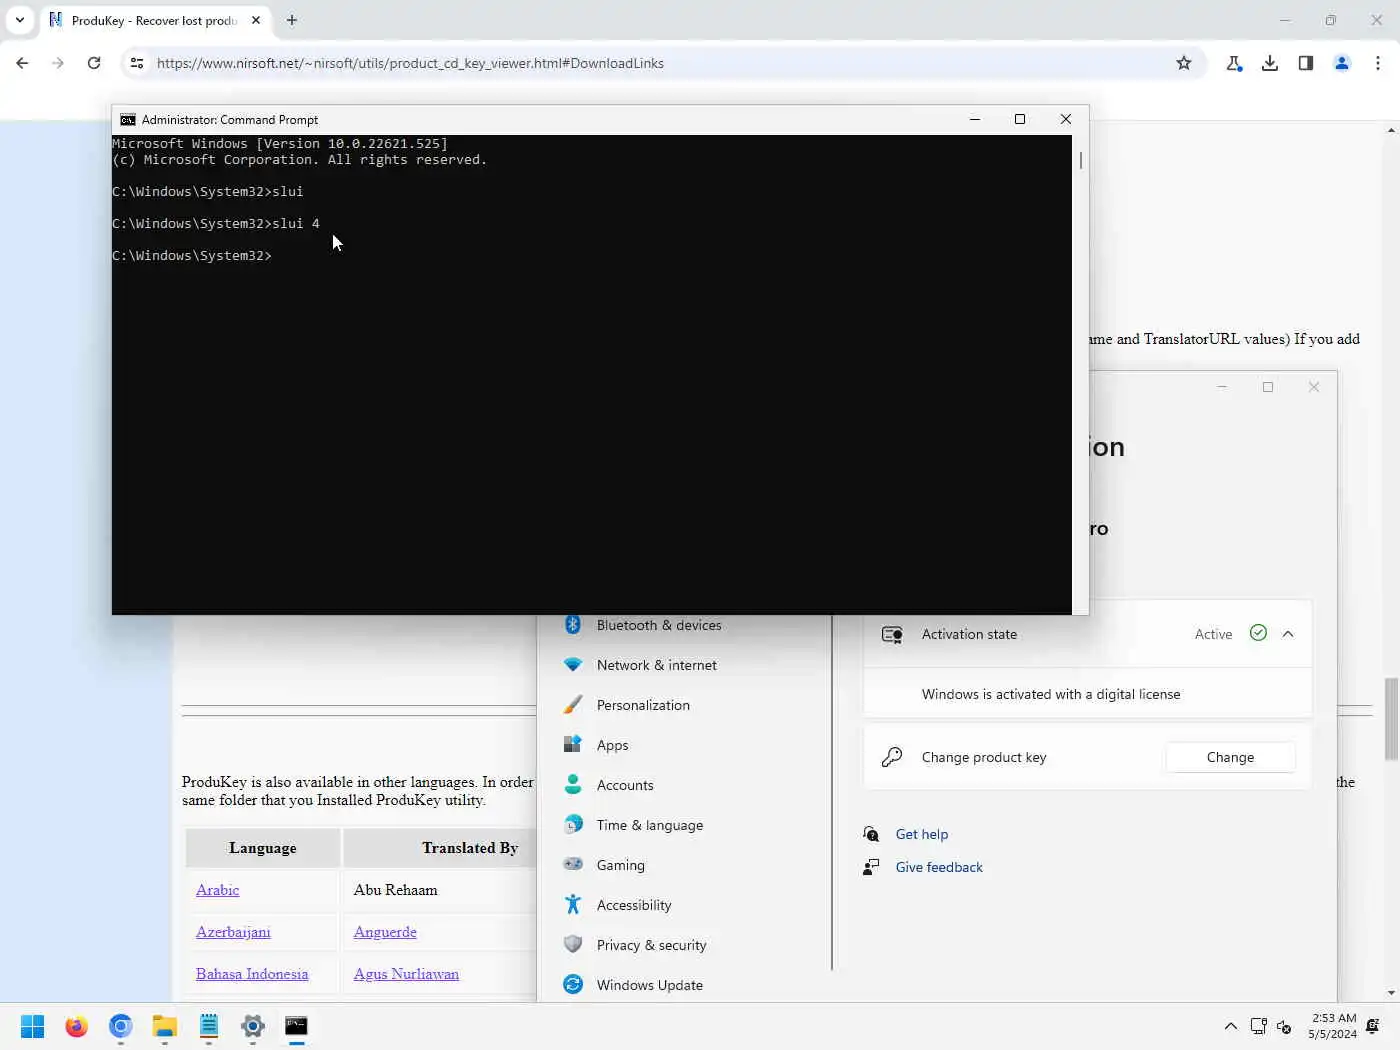
Task: Open Privacy & security settings
Action: click(x=651, y=945)
